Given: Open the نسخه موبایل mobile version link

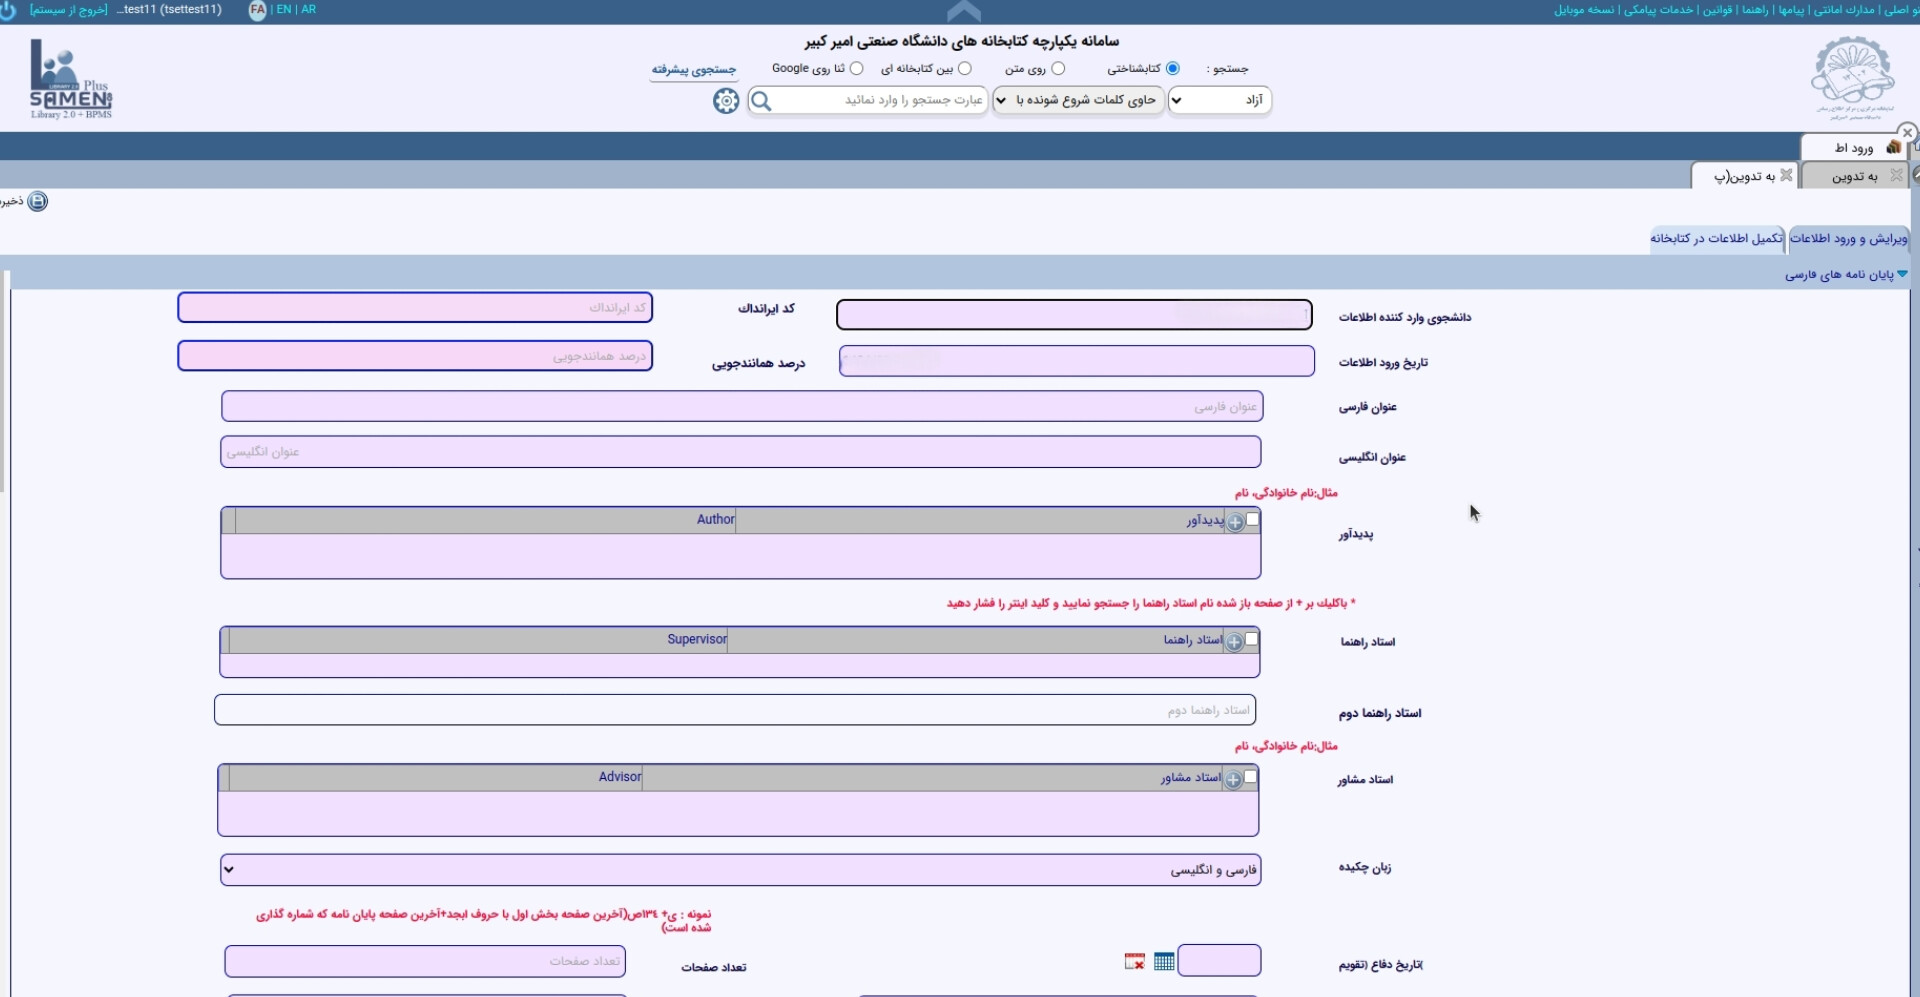Looking at the screenshot, I should pos(1584,10).
